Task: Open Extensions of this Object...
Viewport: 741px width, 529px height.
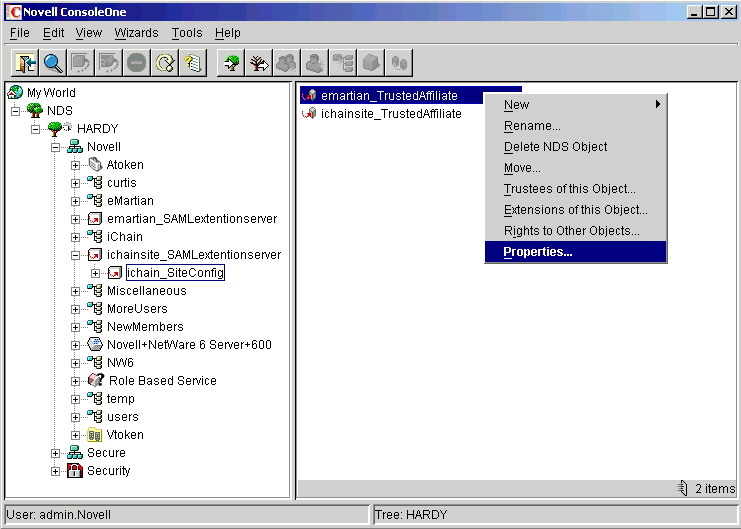Action: pos(576,209)
